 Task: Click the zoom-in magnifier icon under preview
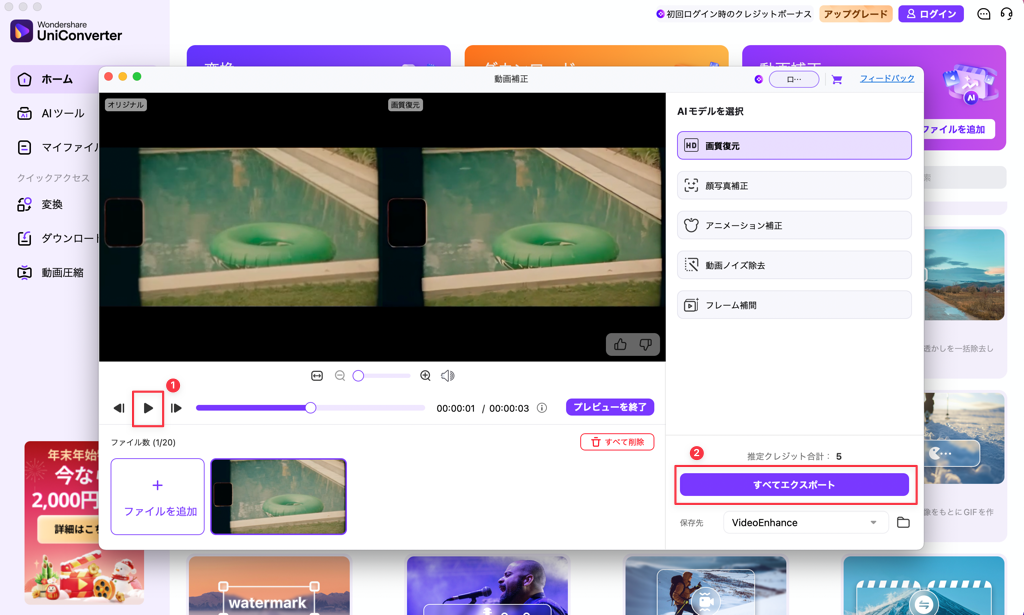(x=424, y=375)
